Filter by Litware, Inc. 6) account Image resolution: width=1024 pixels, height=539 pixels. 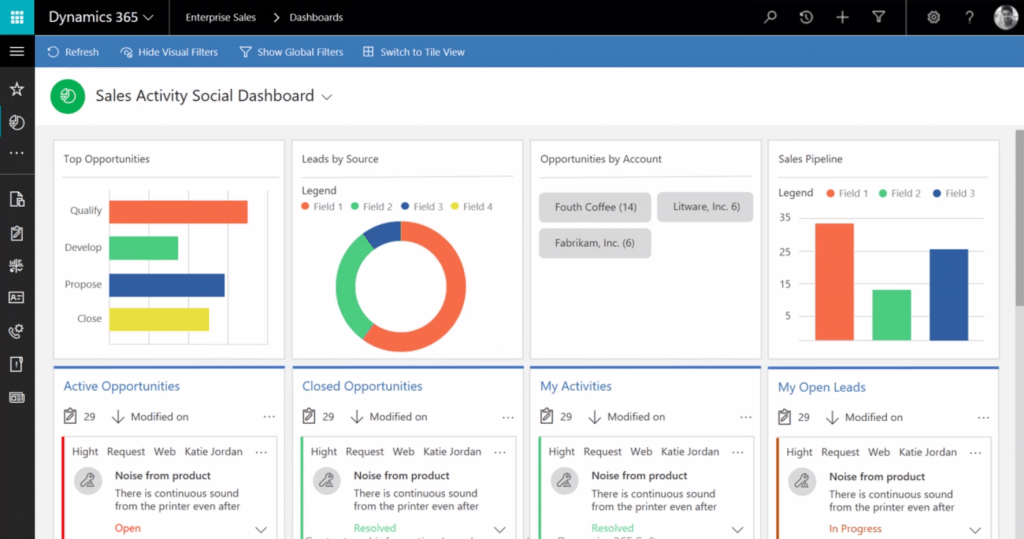tap(705, 206)
